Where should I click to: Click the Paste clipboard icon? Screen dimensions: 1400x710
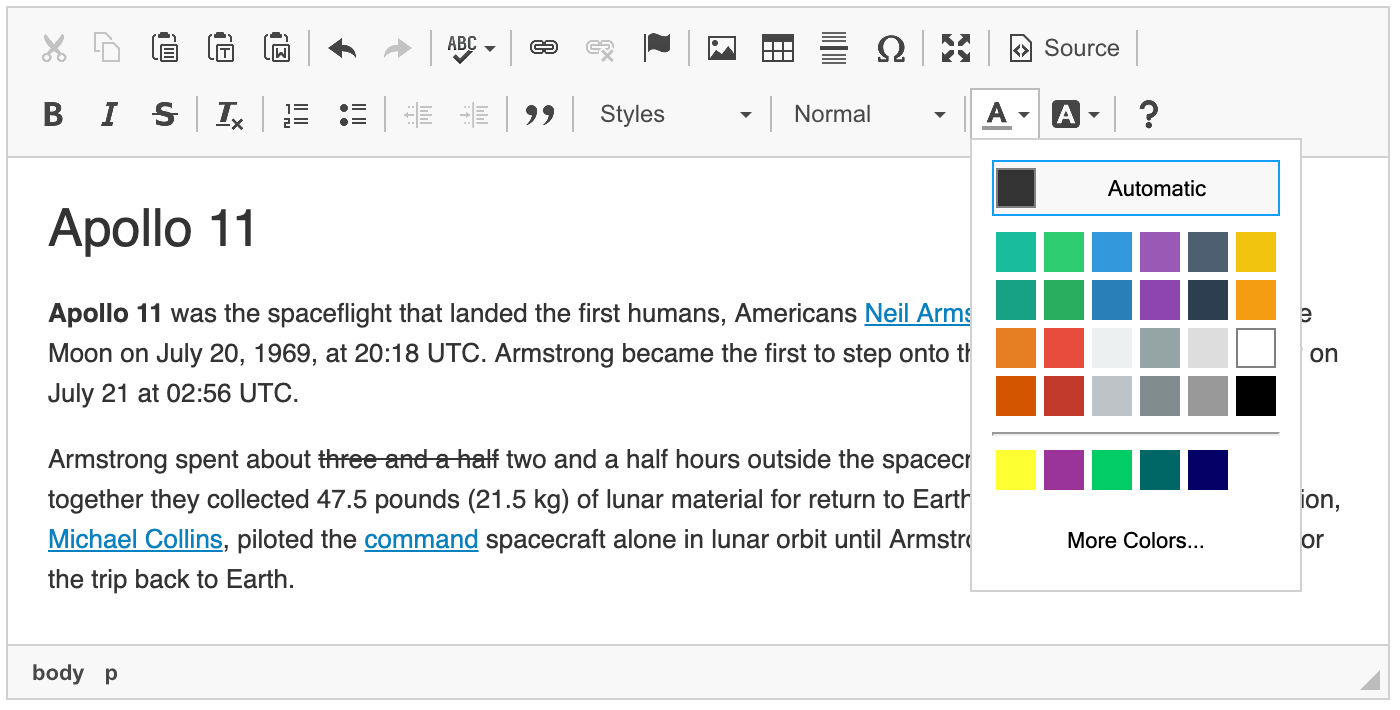coord(165,48)
